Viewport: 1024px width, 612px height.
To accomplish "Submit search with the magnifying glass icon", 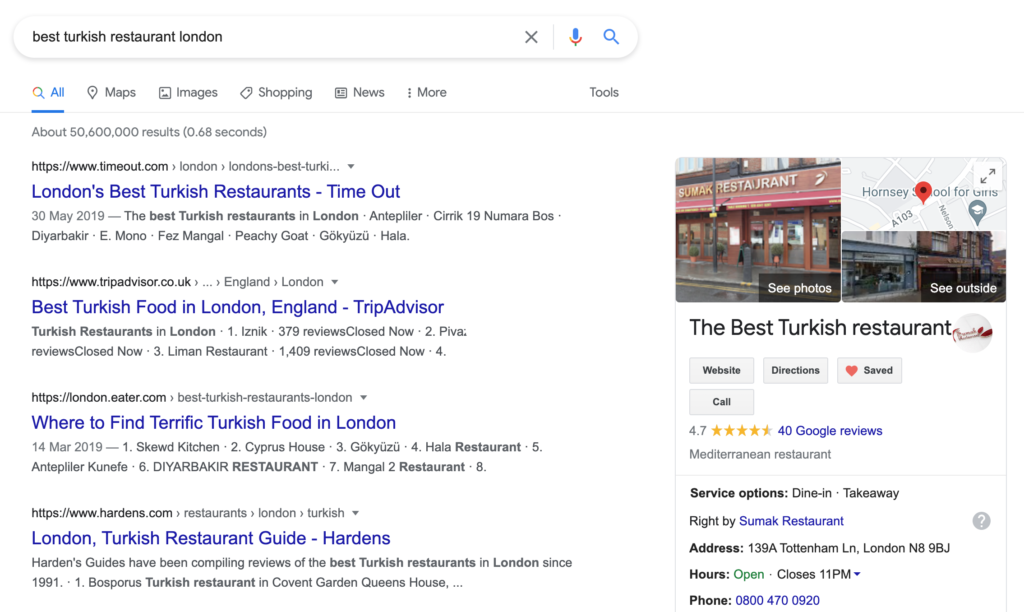I will click(611, 37).
